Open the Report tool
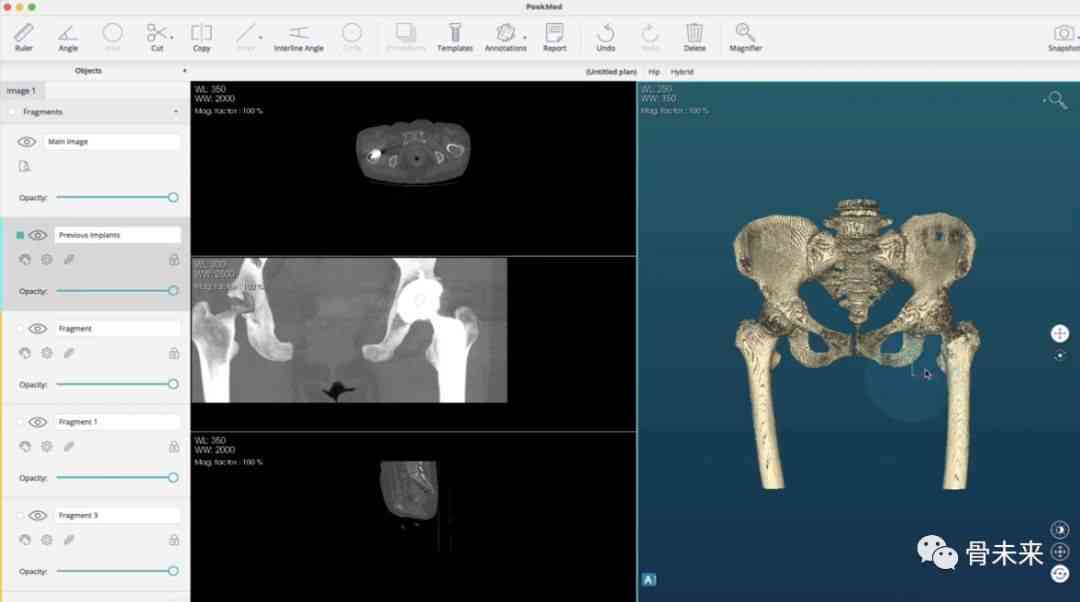This screenshot has width=1080, height=602. point(554,37)
